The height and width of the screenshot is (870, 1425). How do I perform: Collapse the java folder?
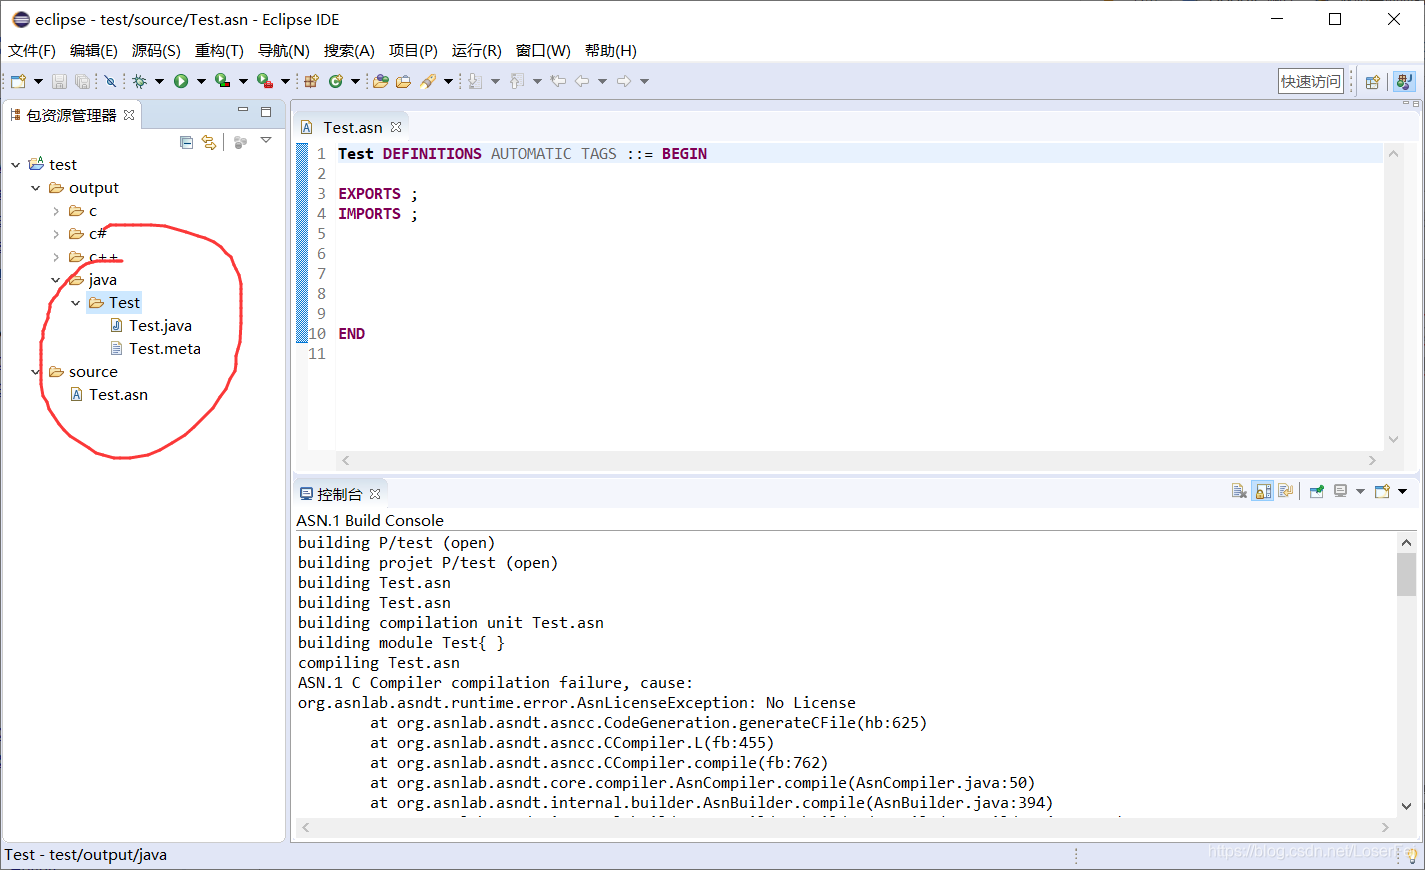pos(56,280)
